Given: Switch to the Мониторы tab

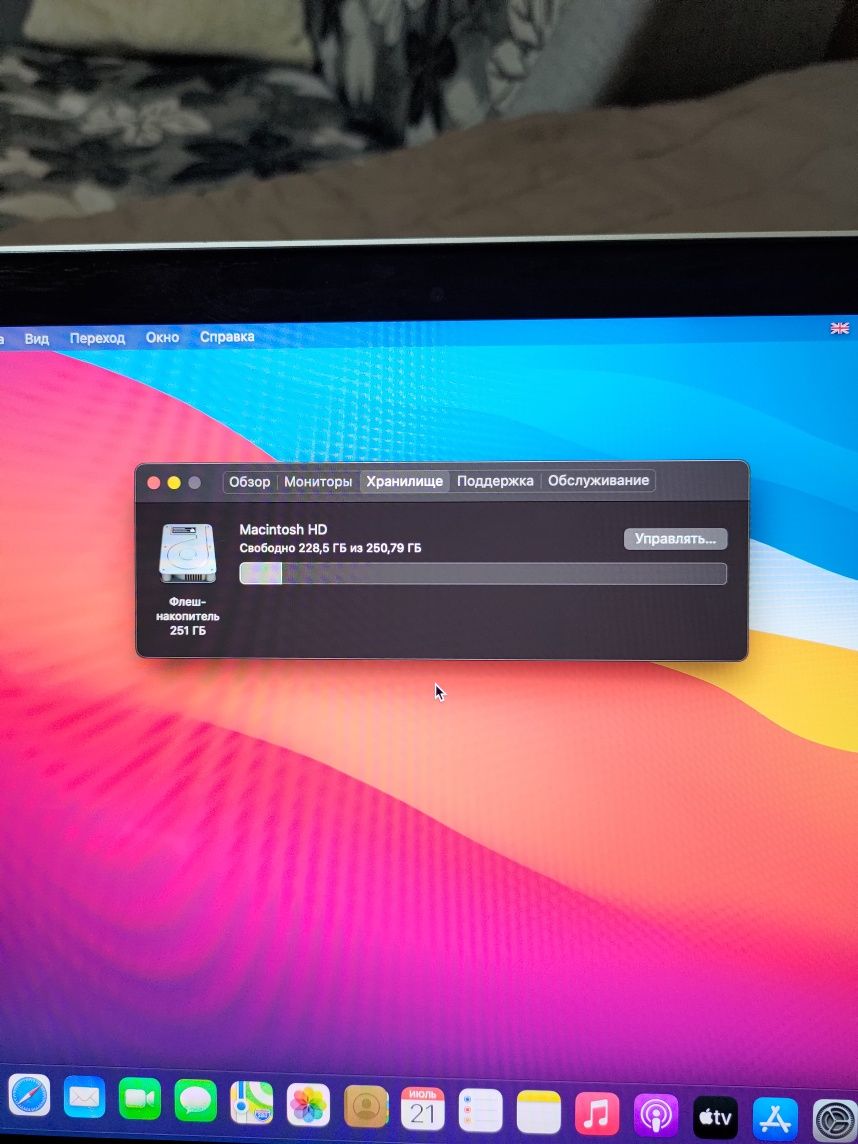Looking at the screenshot, I should click(318, 482).
